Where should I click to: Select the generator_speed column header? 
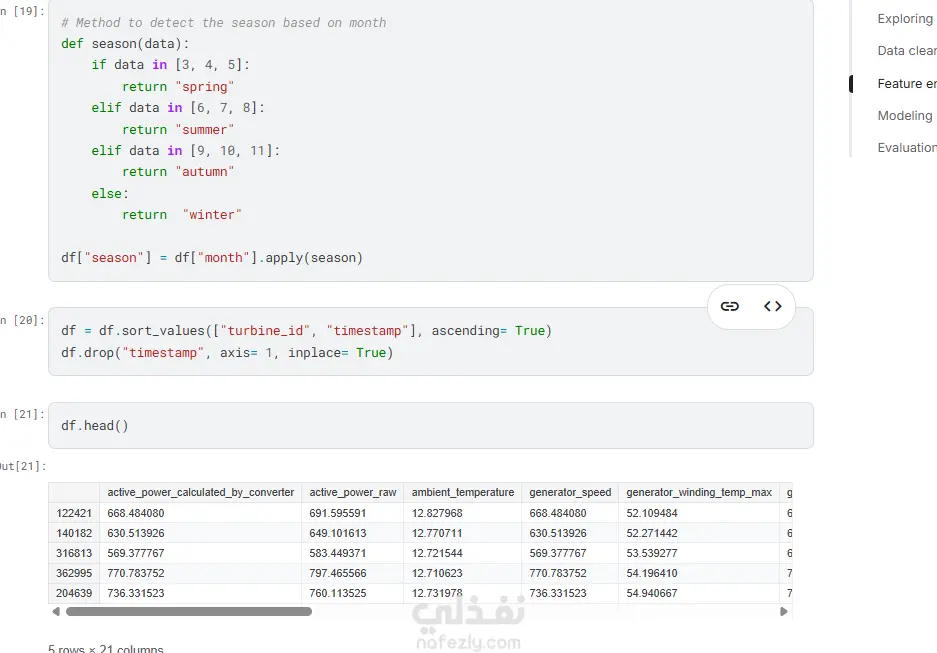point(570,492)
